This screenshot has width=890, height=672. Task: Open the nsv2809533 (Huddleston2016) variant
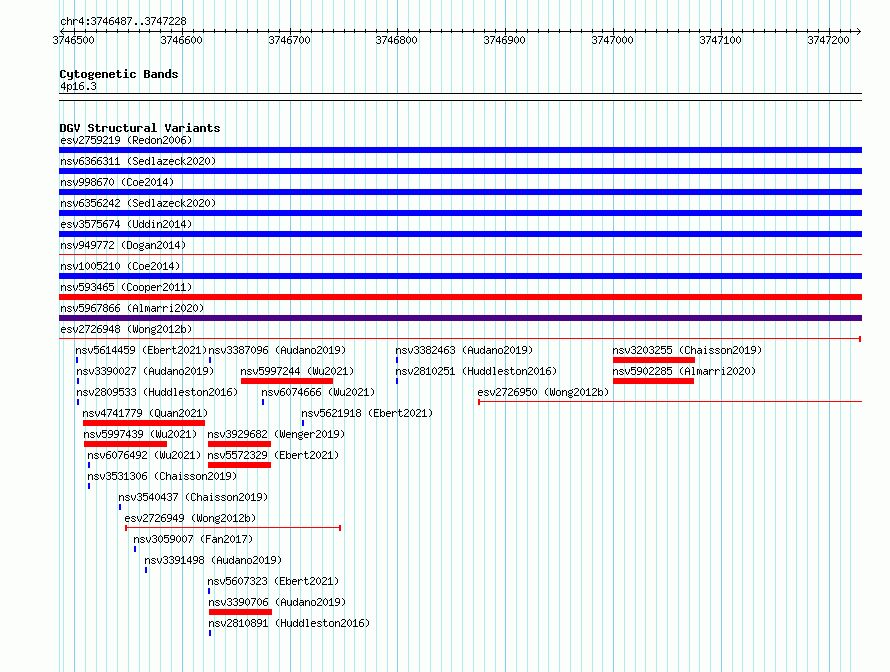coord(157,392)
